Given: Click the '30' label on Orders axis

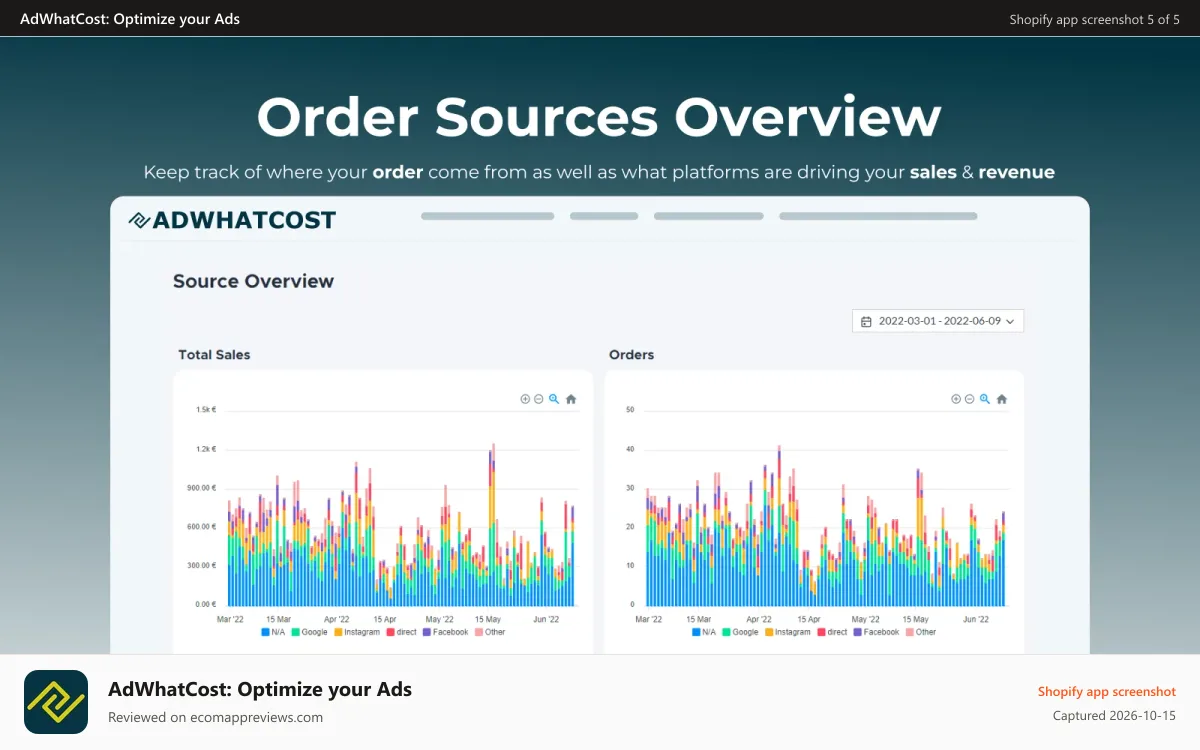Looking at the screenshot, I should pyautogui.click(x=630, y=488).
